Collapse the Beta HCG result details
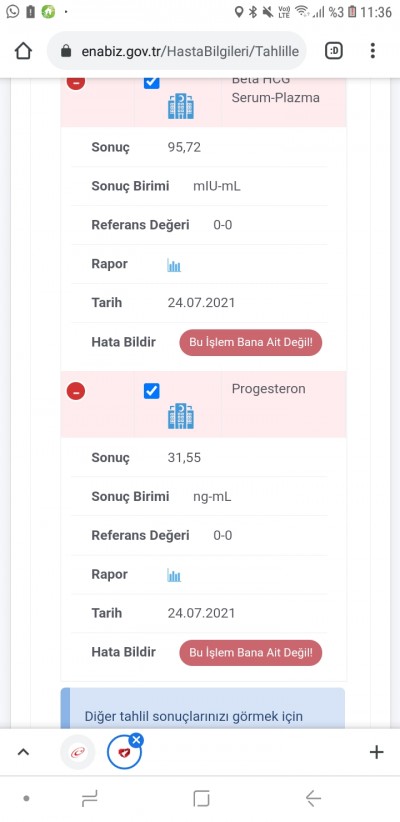The width and height of the screenshot is (400, 822). (x=76, y=83)
